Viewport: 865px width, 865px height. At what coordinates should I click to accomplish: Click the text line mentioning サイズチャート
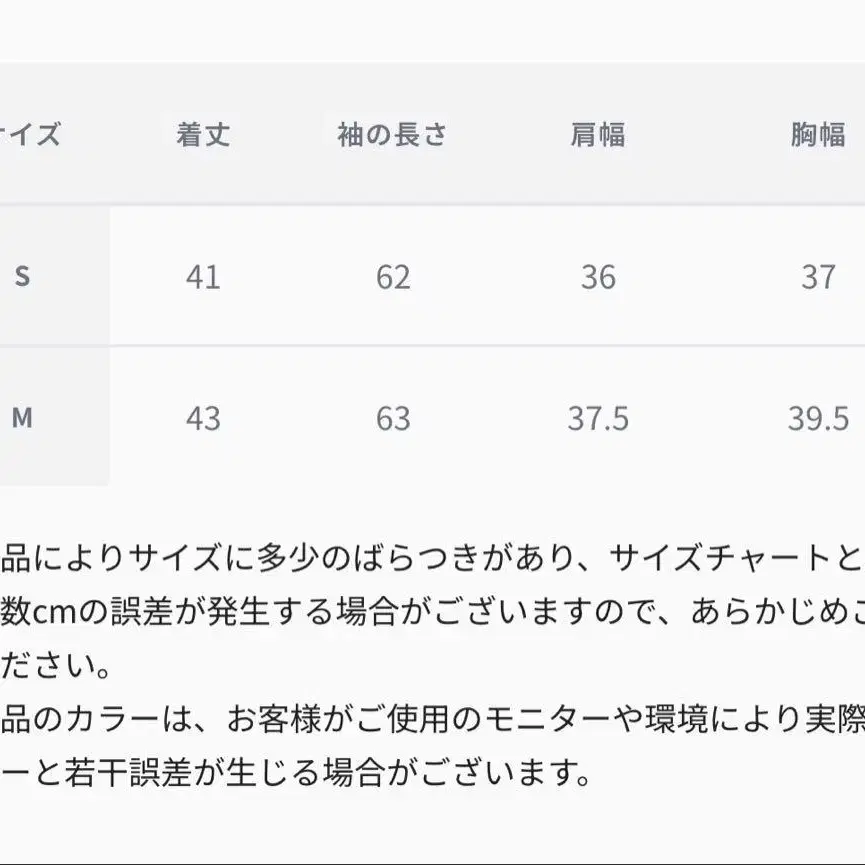pyautogui.click(x=432, y=557)
